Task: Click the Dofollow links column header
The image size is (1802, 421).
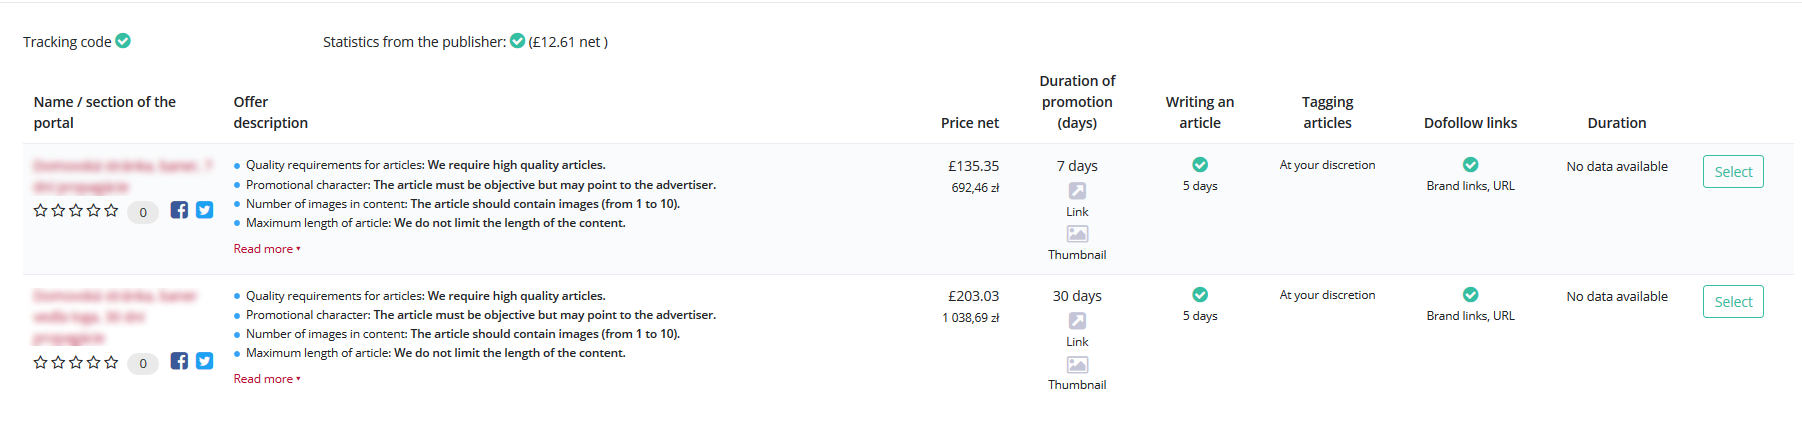Action: [x=1470, y=123]
